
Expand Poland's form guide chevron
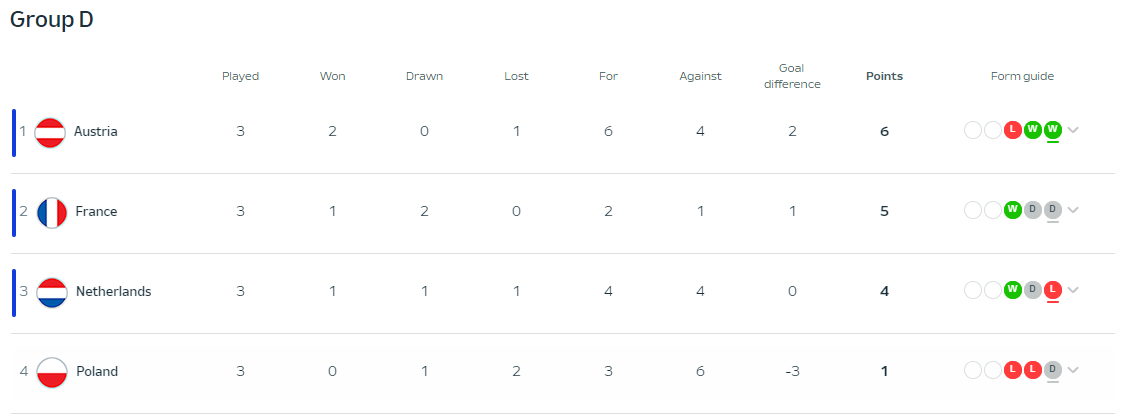point(1073,370)
